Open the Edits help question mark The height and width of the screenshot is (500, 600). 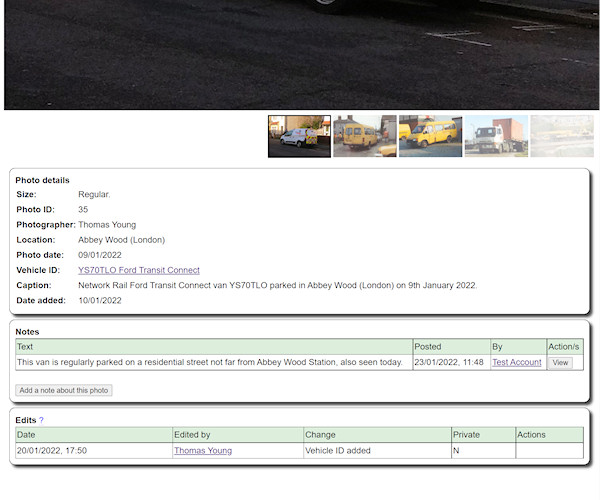click(41, 420)
